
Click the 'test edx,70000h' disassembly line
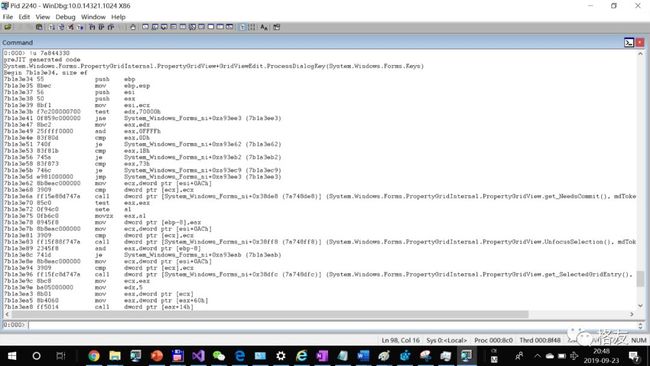coord(82,111)
